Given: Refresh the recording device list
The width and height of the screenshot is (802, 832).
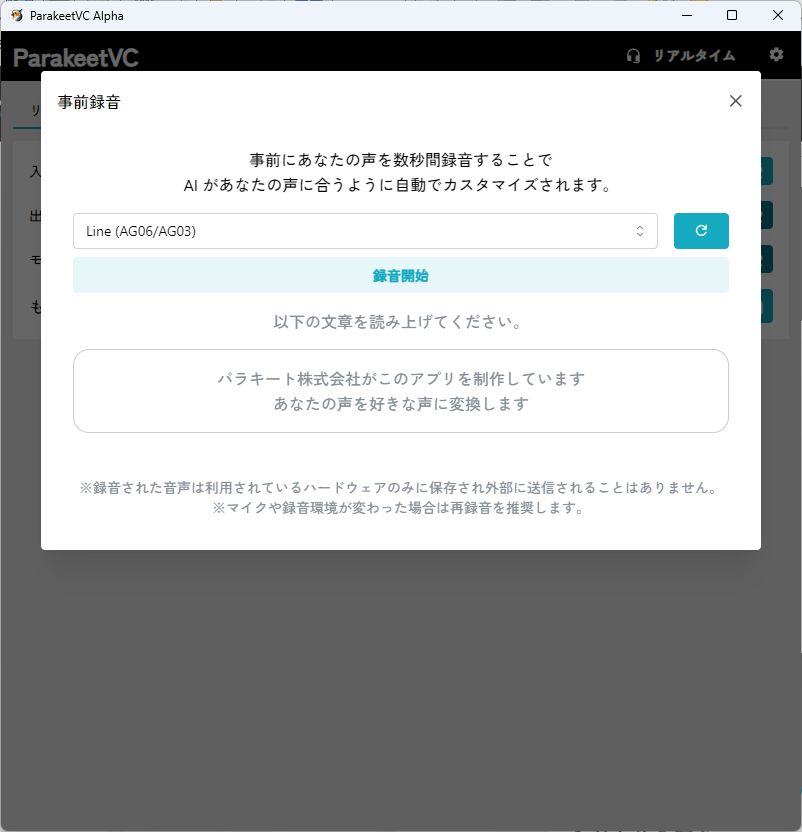Looking at the screenshot, I should tap(701, 230).
